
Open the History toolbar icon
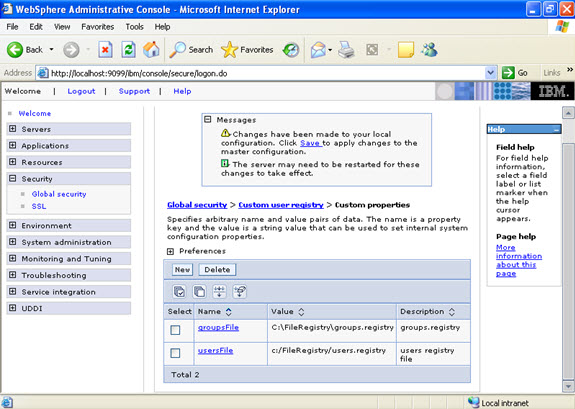[x=291, y=50]
